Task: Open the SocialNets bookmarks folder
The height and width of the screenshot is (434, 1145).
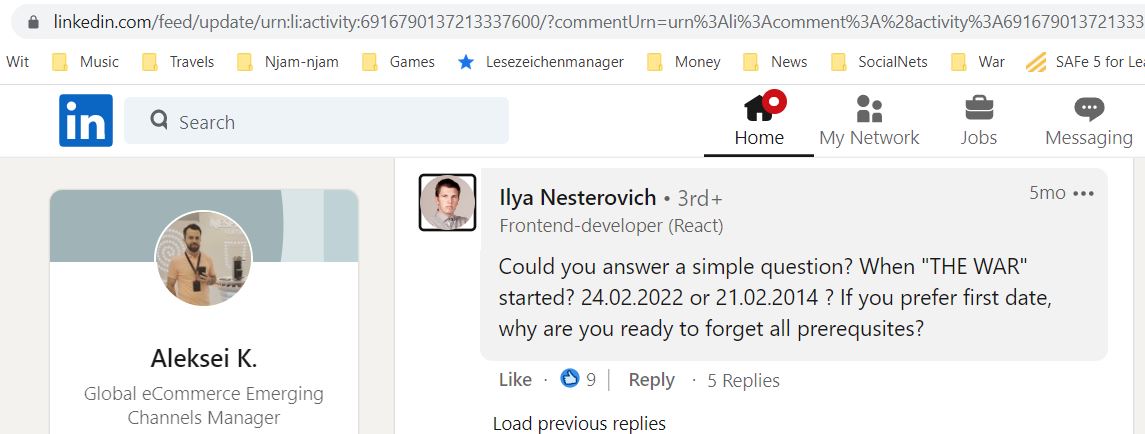Action: point(879,62)
